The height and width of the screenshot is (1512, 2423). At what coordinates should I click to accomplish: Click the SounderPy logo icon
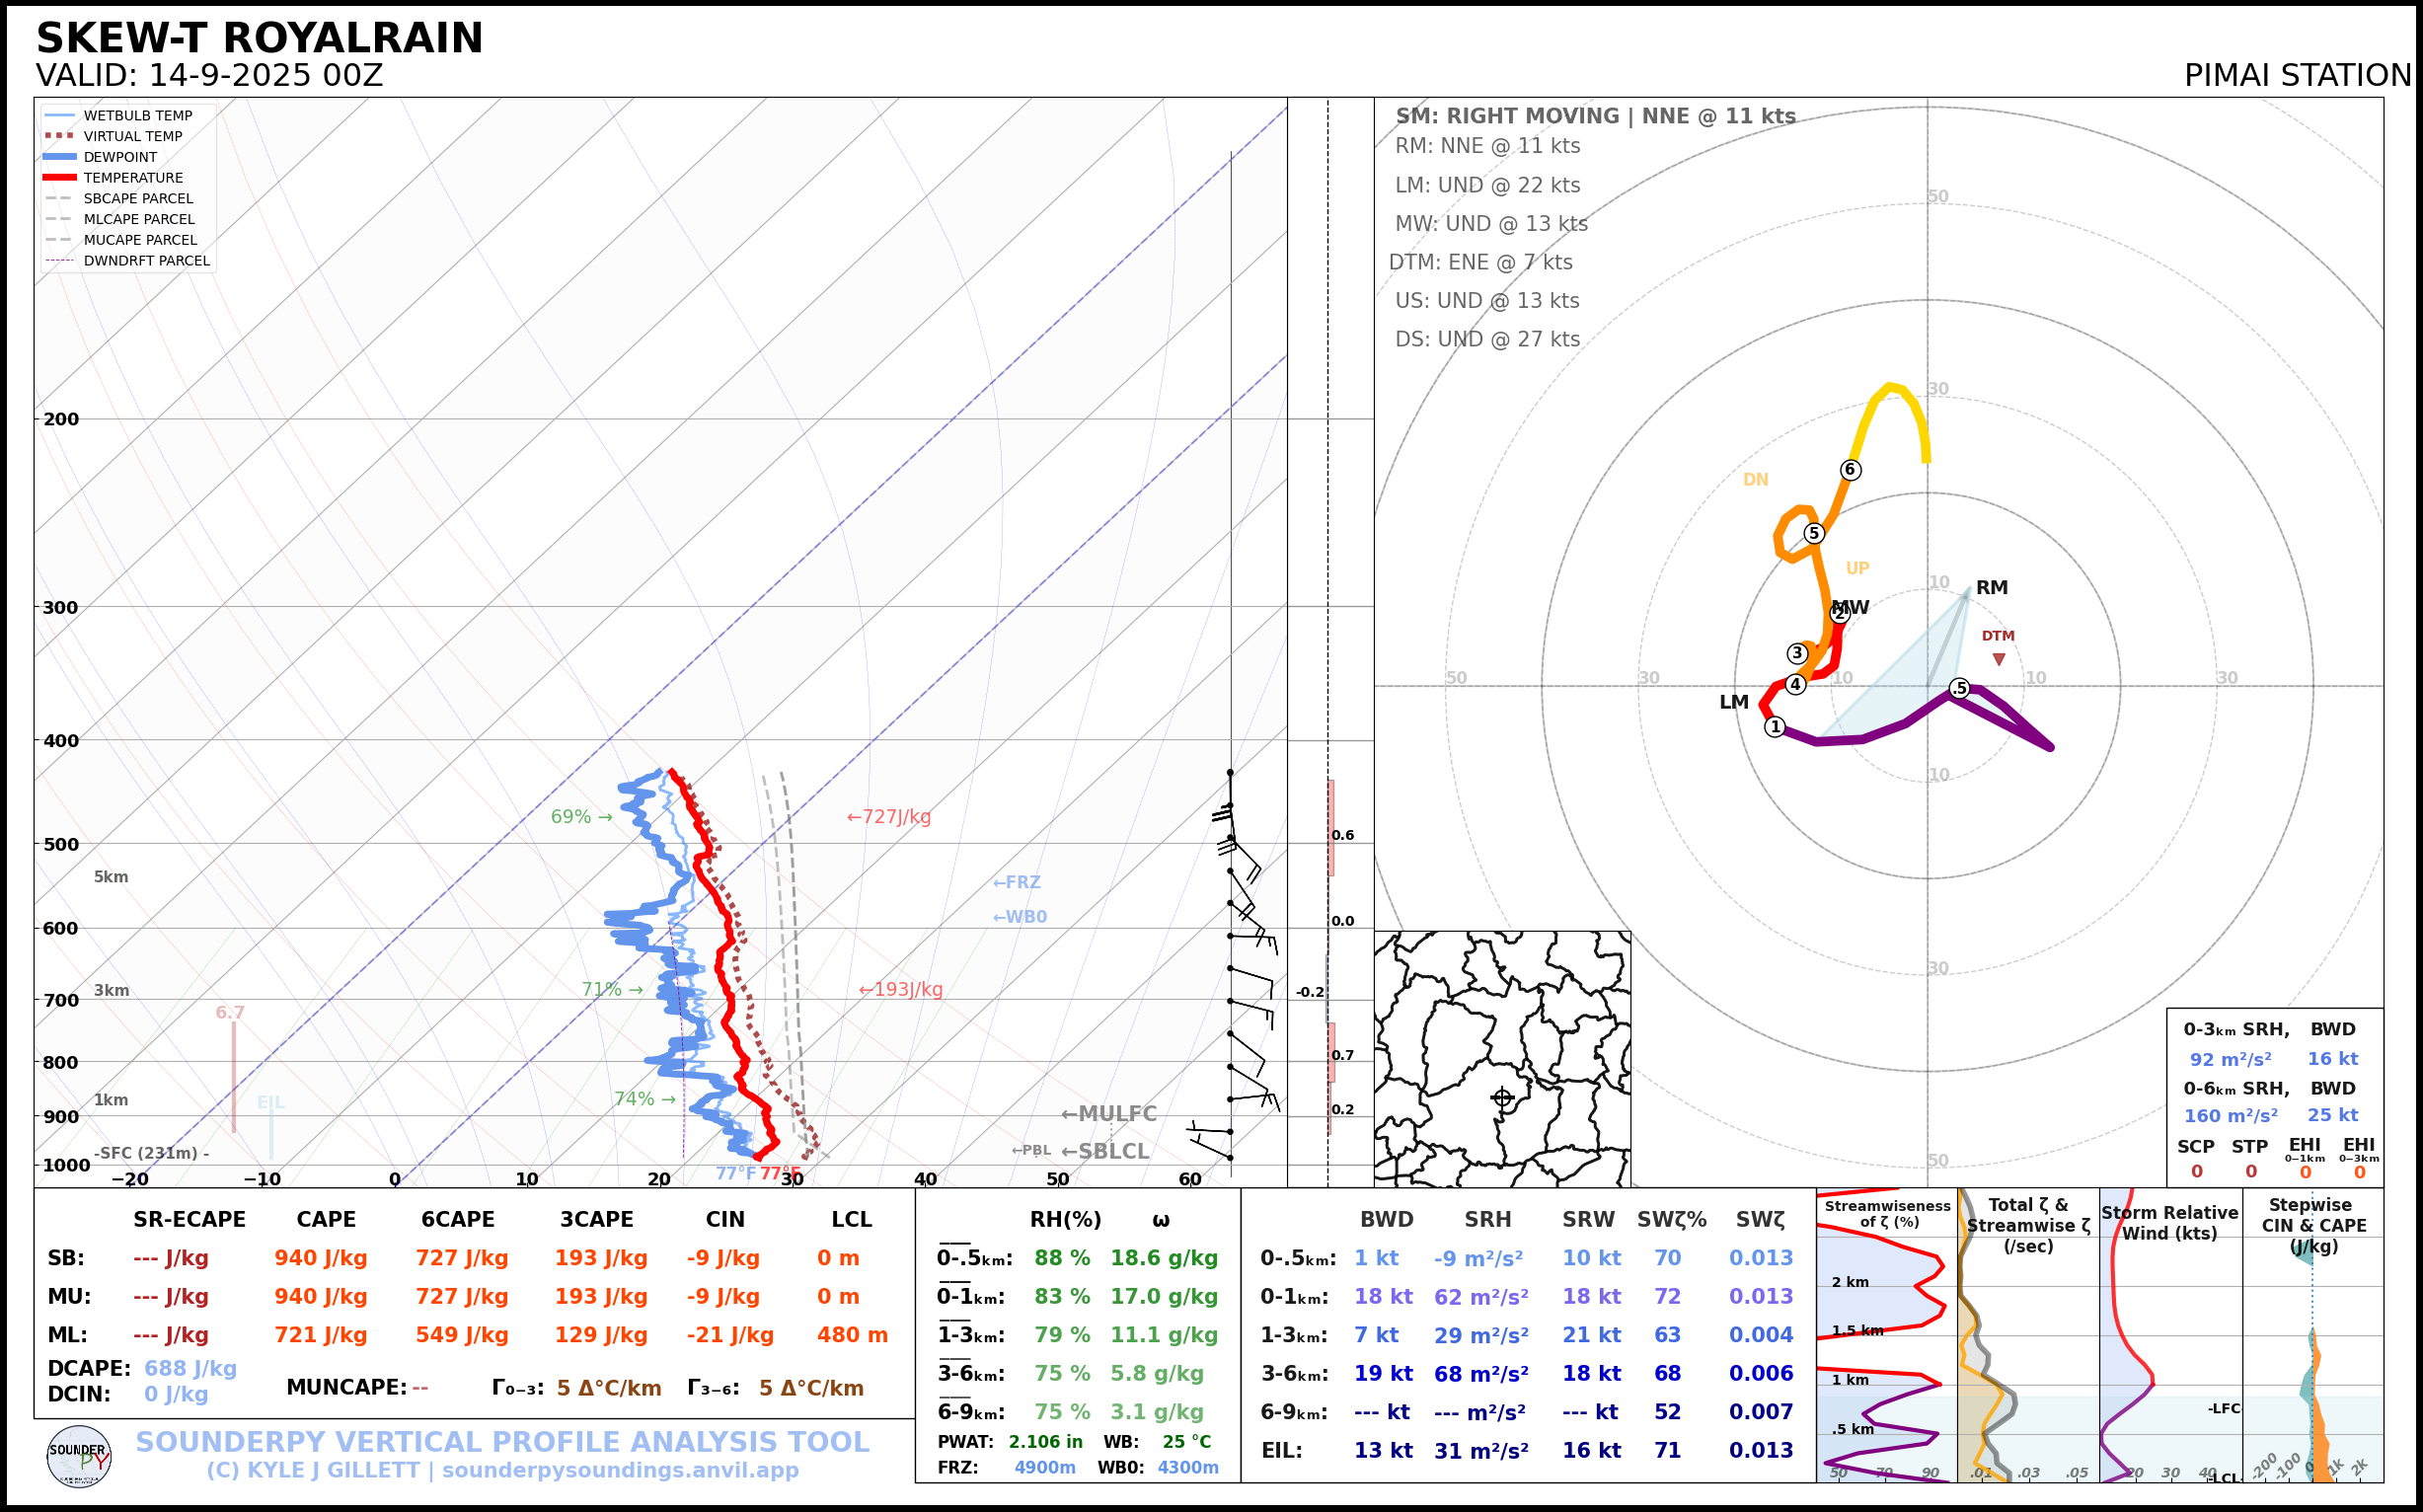click(x=79, y=1456)
